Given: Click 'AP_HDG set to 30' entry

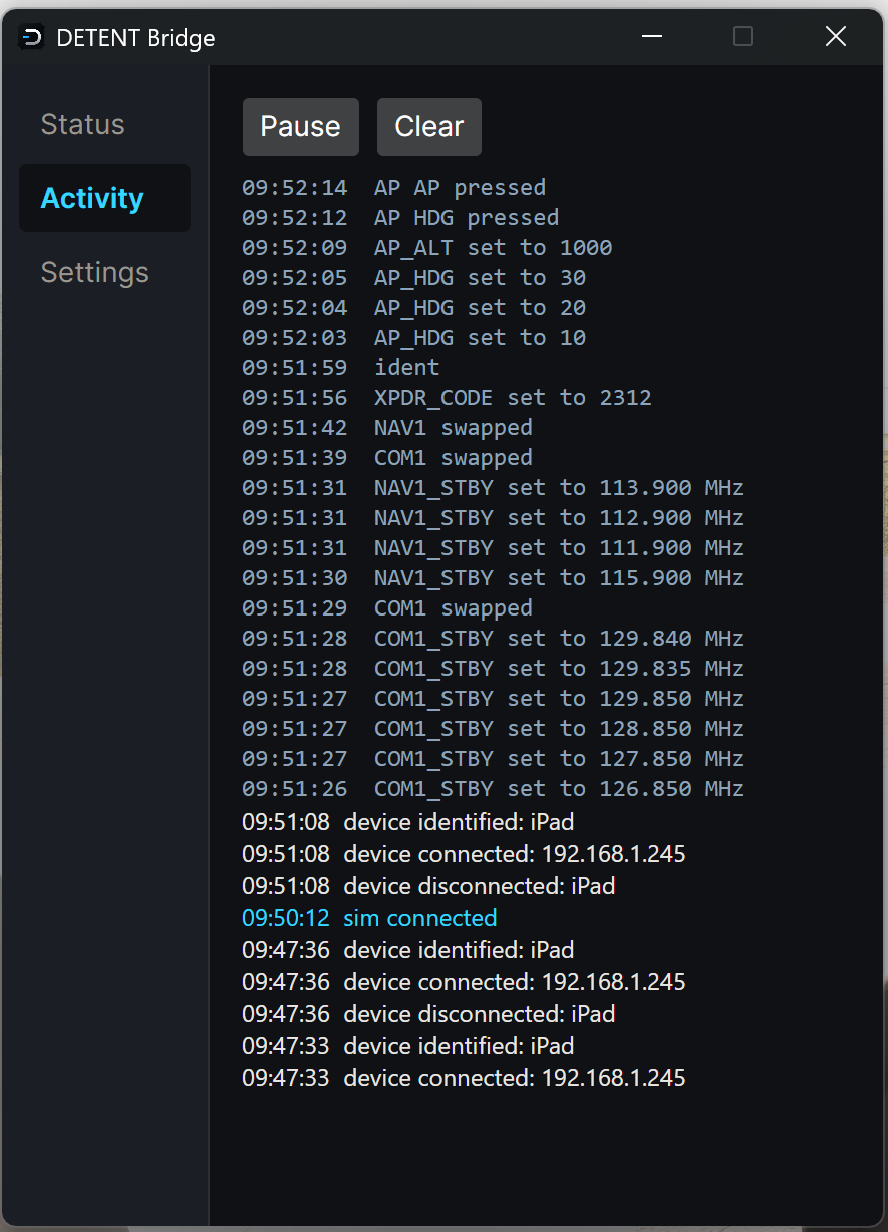Looking at the screenshot, I should (414, 277).
